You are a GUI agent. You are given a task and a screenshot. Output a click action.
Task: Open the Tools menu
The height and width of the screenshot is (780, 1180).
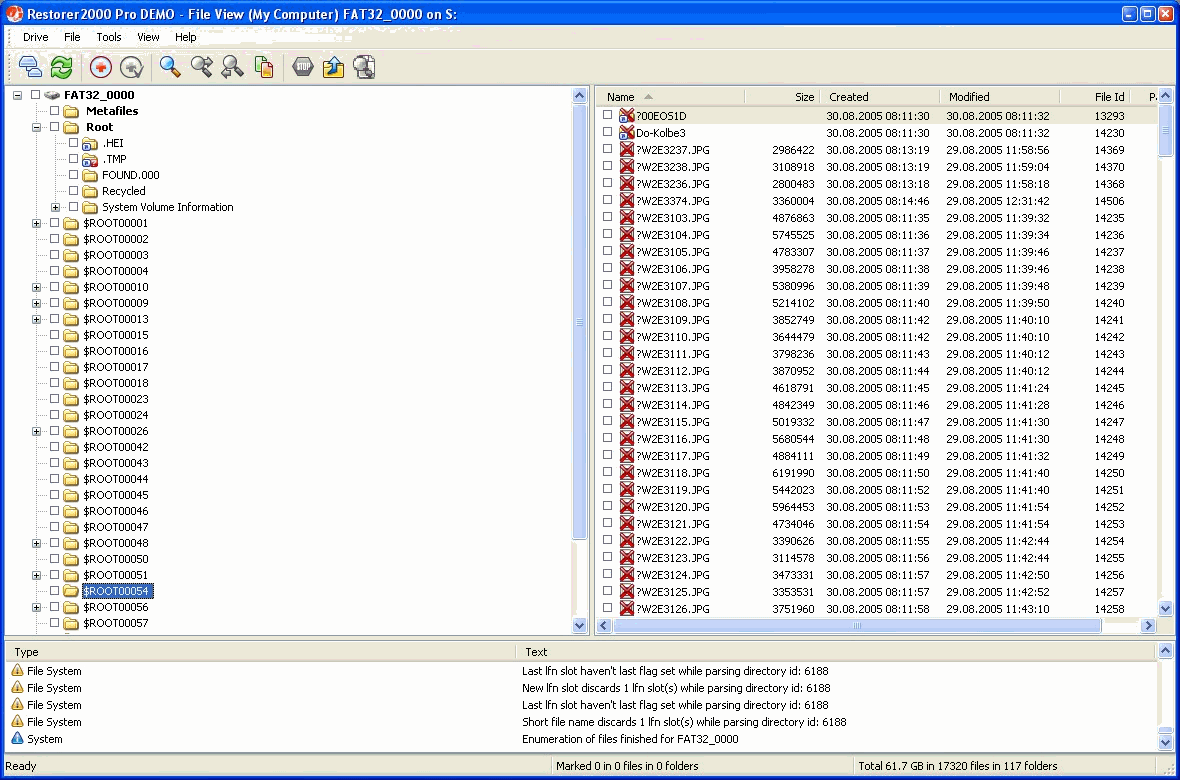tap(108, 37)
